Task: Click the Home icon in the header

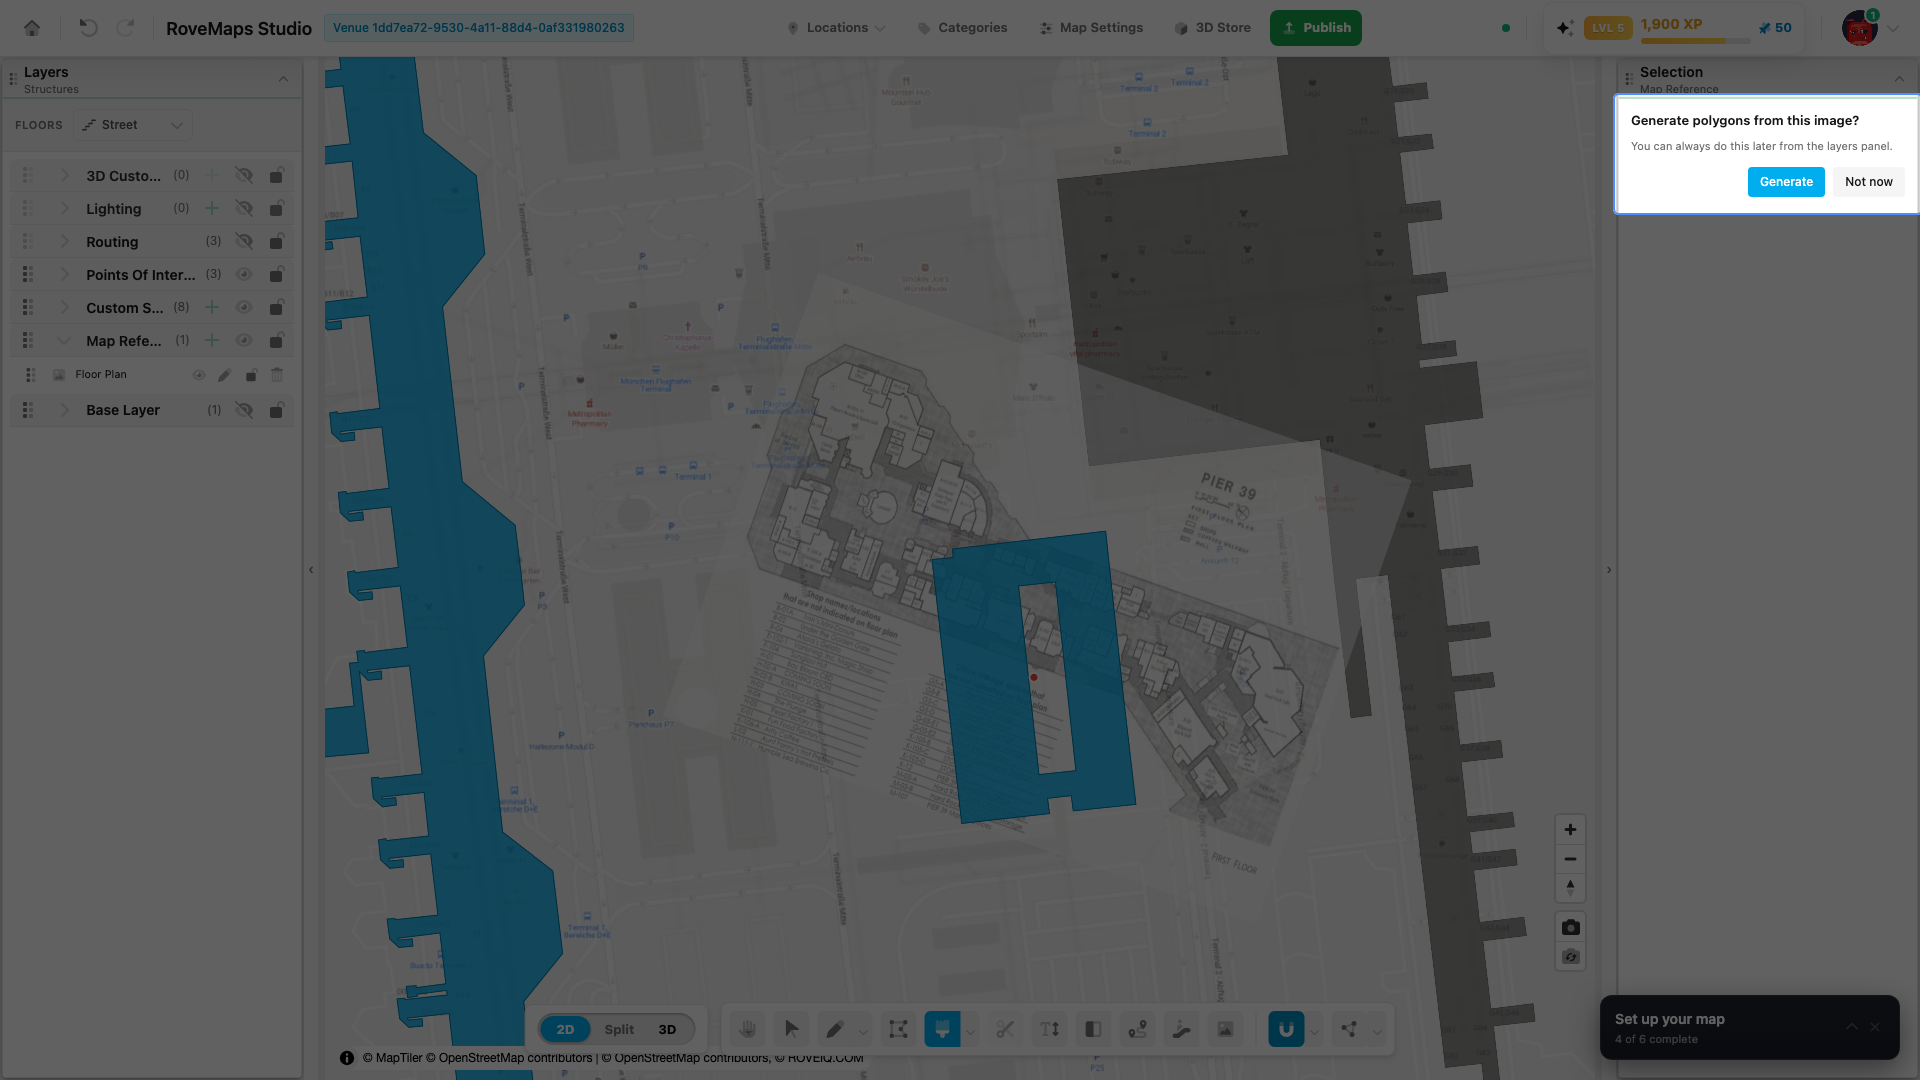Action: coord(32,28)
